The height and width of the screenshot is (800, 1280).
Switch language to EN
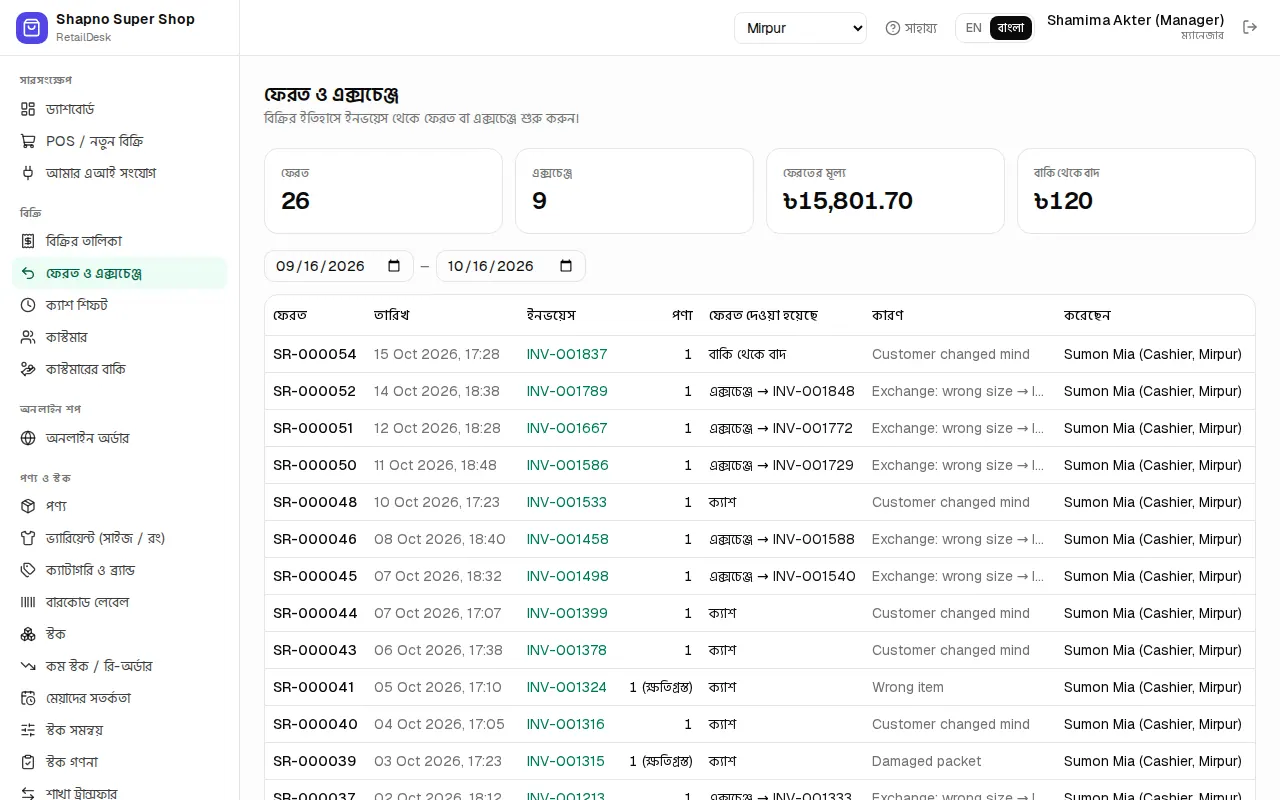click(973, 28)
